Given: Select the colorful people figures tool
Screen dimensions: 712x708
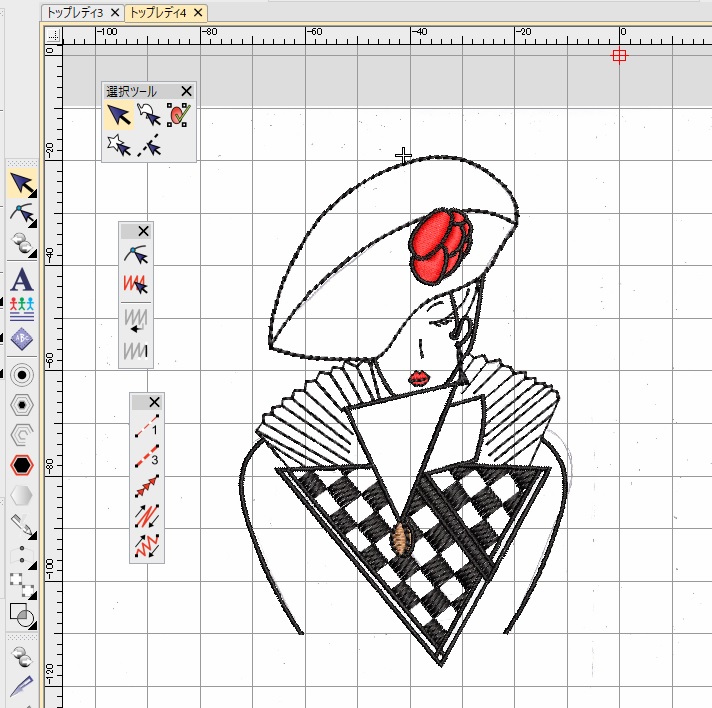Looking at the screenshot, I should coord(22,309).
